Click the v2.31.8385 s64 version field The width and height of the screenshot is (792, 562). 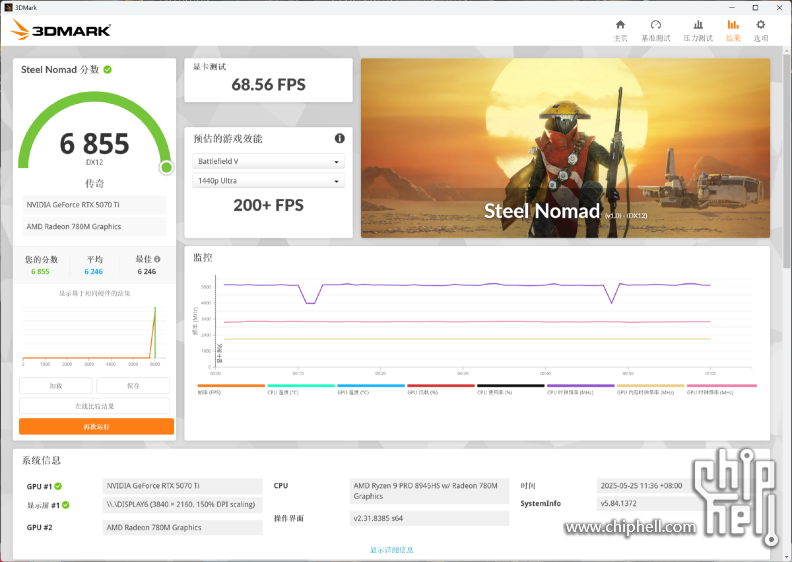point(429,518)
